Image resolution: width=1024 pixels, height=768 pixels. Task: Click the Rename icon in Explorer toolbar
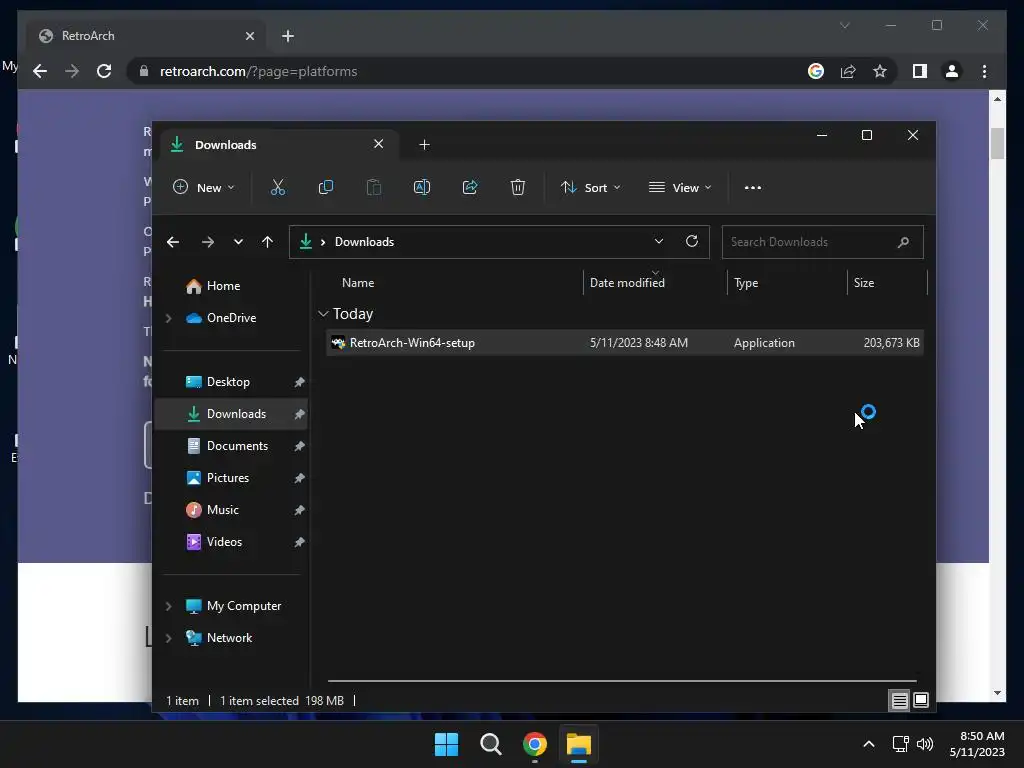point(422,187)
